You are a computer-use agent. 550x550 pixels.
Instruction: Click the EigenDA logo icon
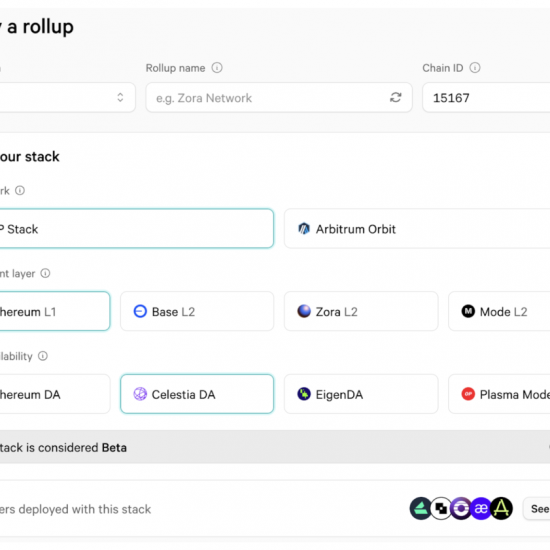pos(304,394)
